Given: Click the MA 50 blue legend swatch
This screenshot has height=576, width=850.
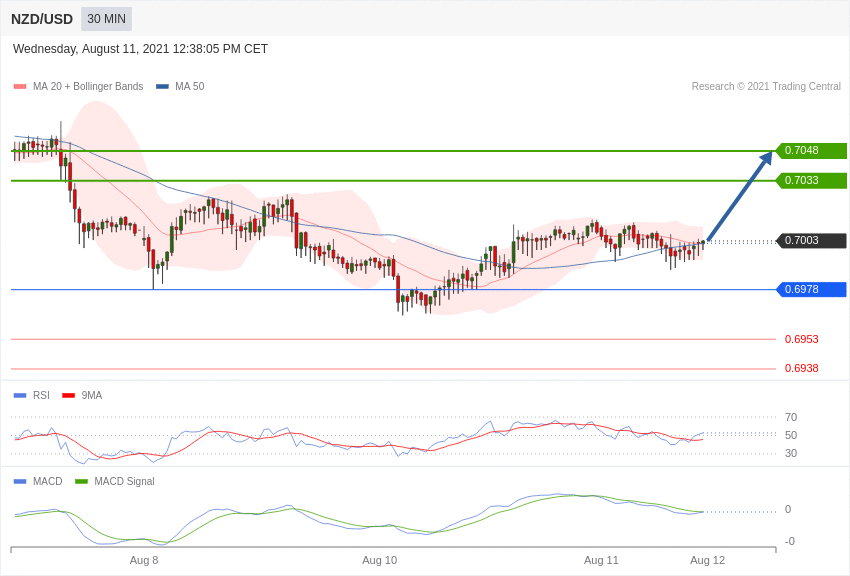Looking at the screenshot, I should click(x=162, y=87).
